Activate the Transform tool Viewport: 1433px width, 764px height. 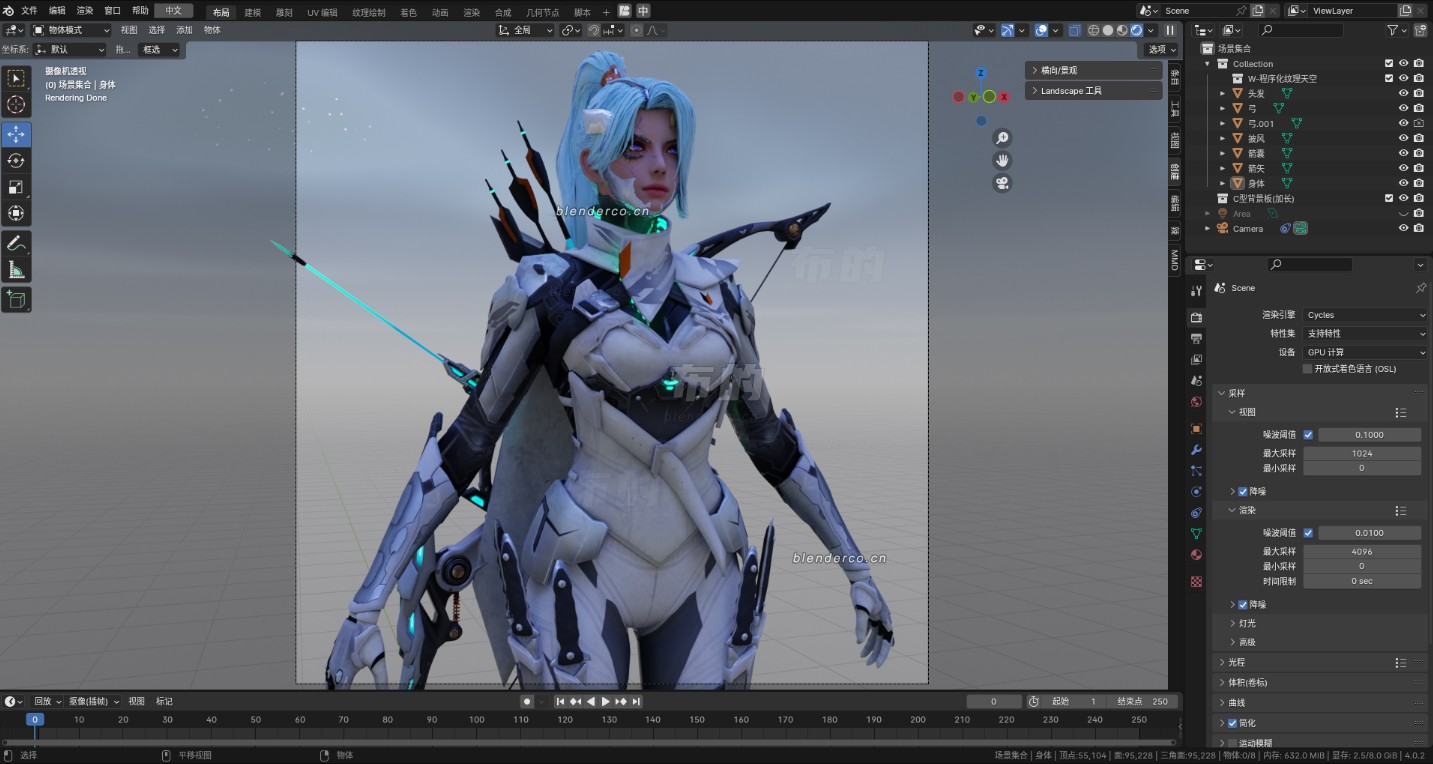click(16, 213)
